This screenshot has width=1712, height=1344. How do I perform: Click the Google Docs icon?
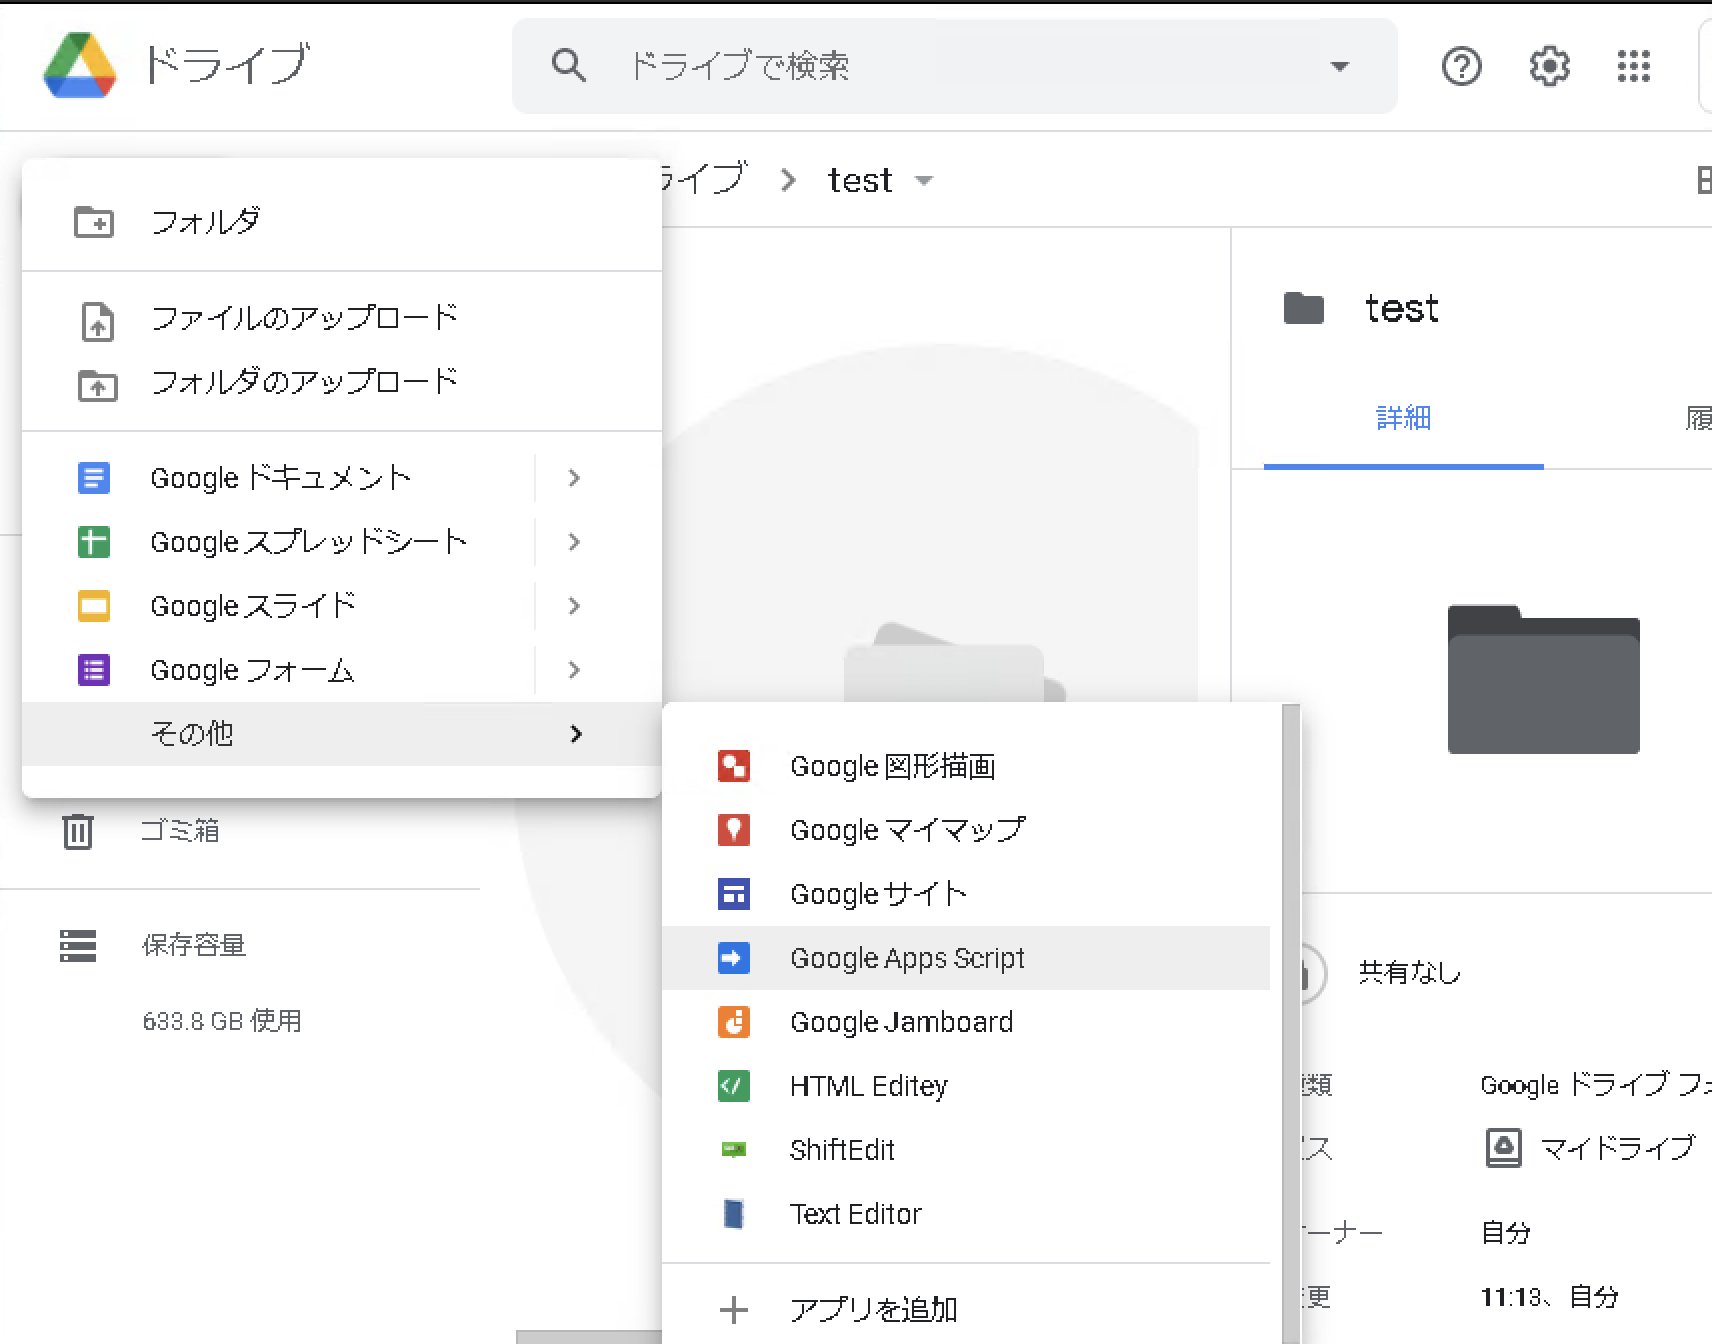coord(94,478)
